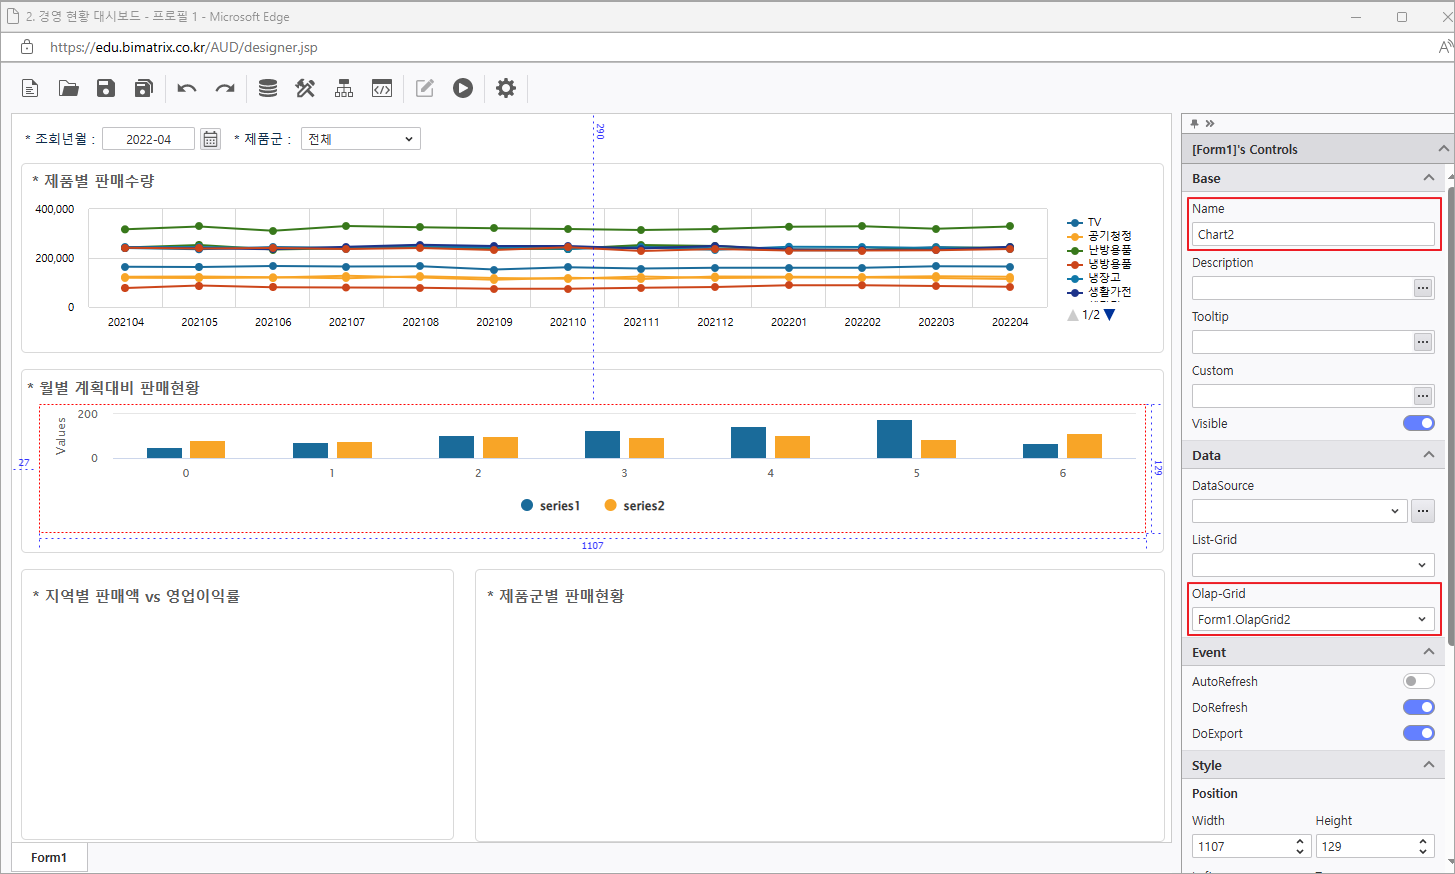Screen dimensions: 1455x874
Task: Enable the AutoRefresh switch
Action: [x=1418, y=681]
